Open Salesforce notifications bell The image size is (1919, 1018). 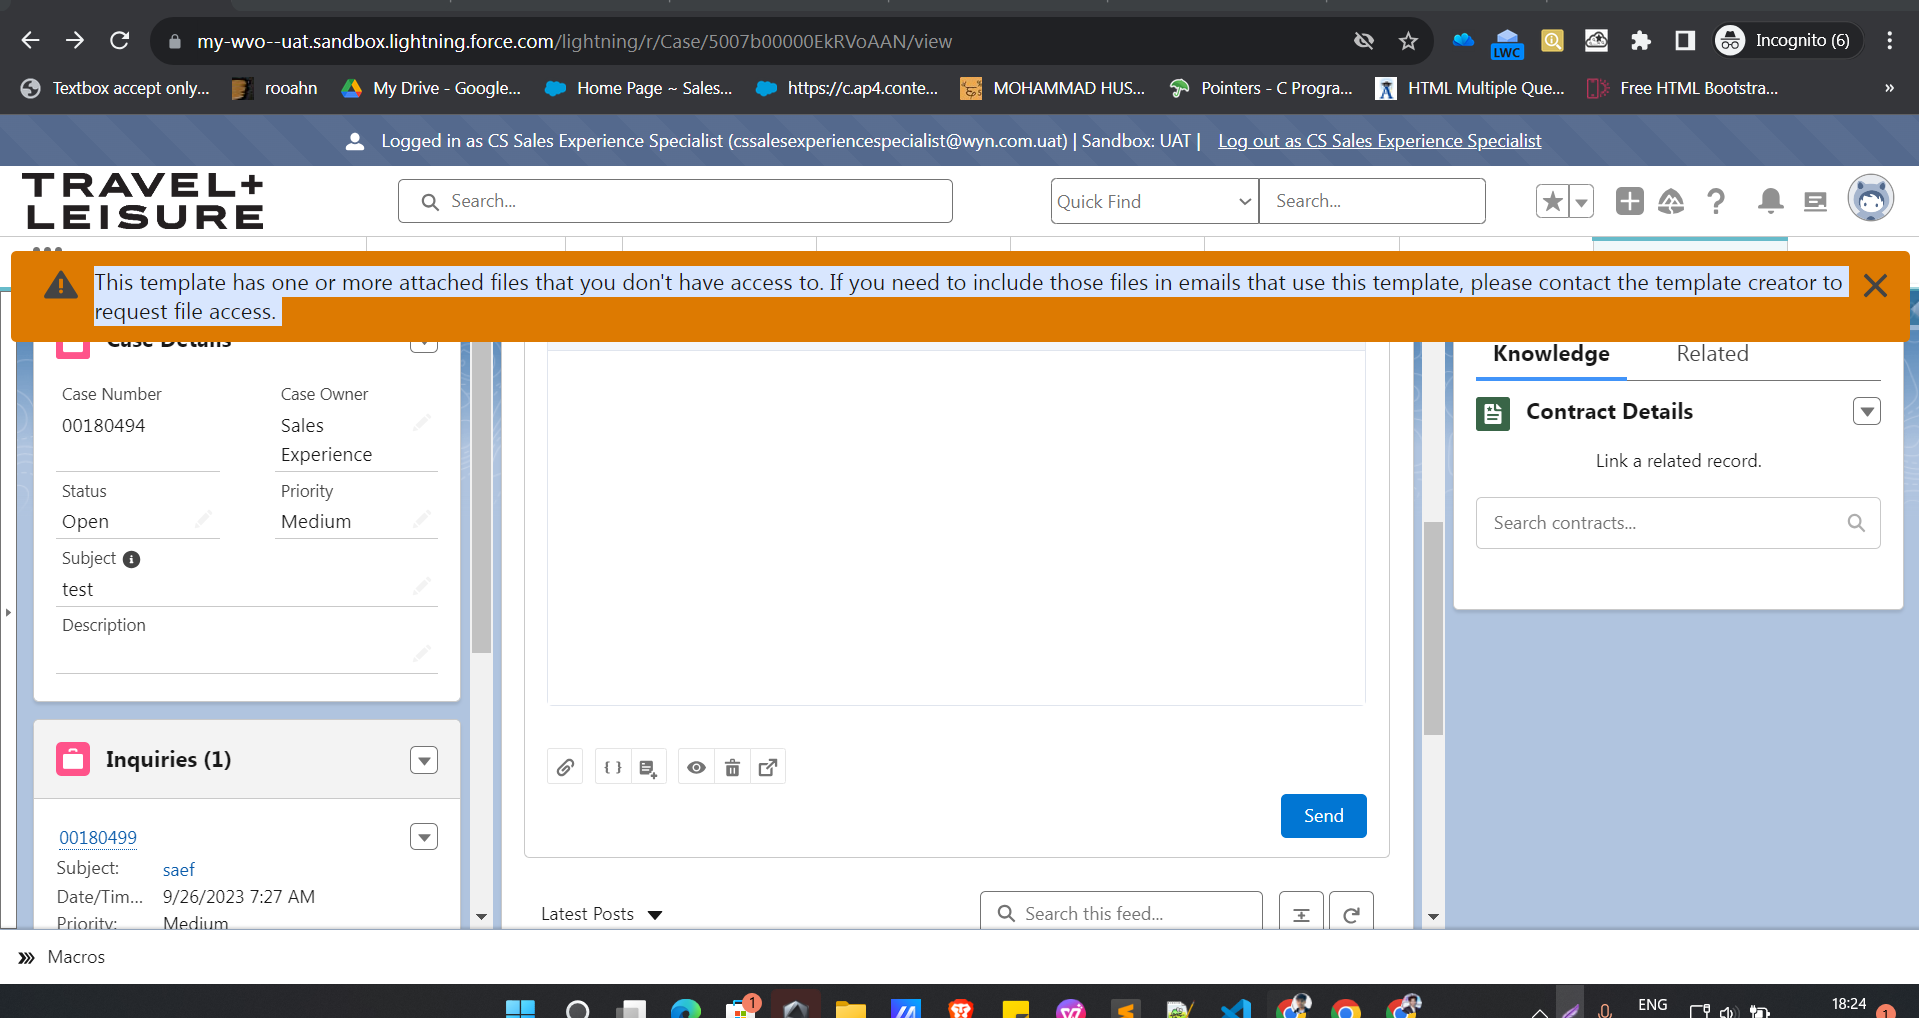pyautogui.click(x=1770, y=201)
